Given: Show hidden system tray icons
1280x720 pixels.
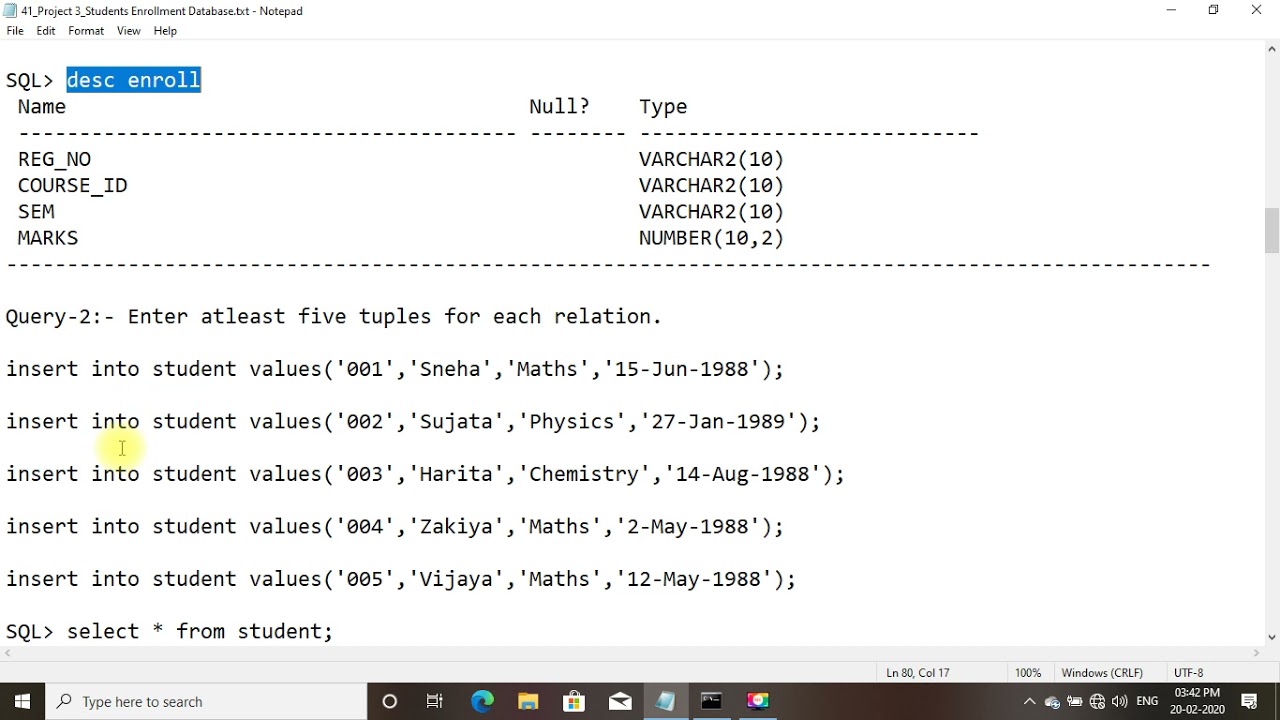Looking at the screenshot, I should tap(1029, 701).
